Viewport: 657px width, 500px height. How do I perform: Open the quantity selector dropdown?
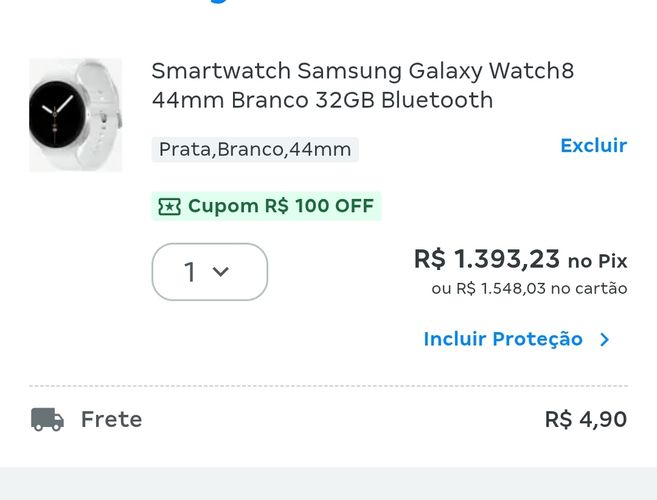click(210, 272)
